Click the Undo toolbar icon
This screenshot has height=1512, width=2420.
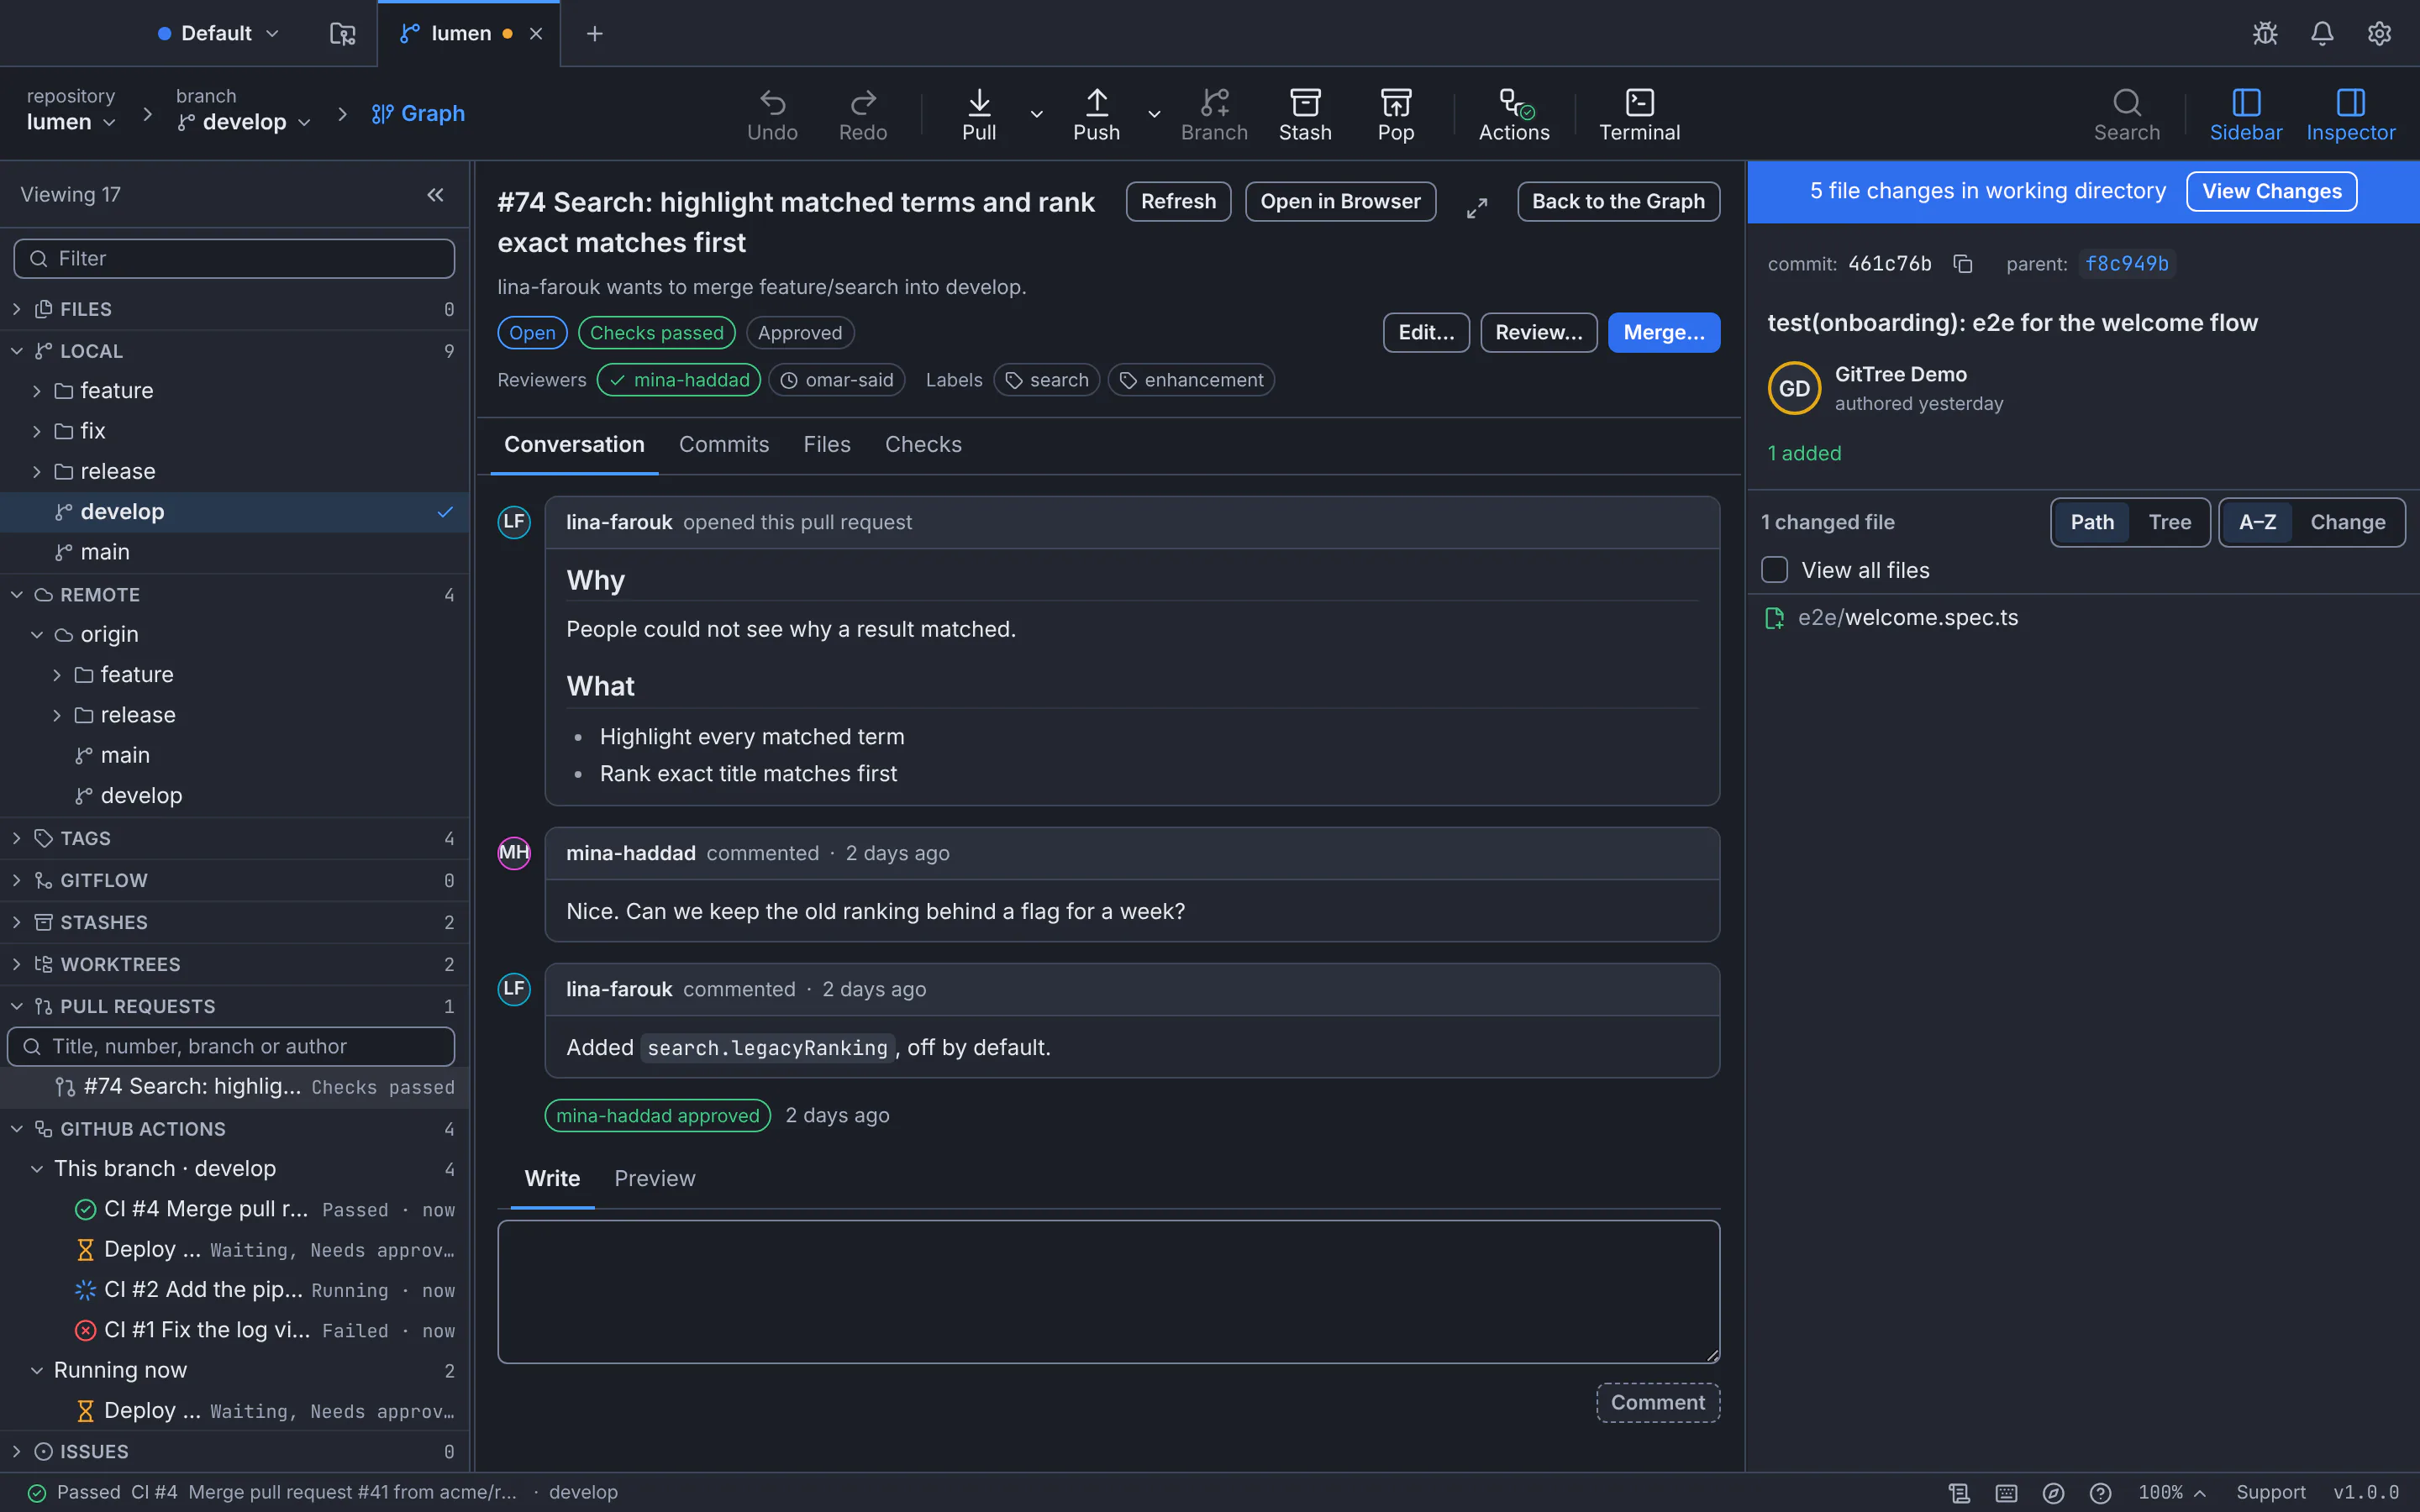pos(772,115)
